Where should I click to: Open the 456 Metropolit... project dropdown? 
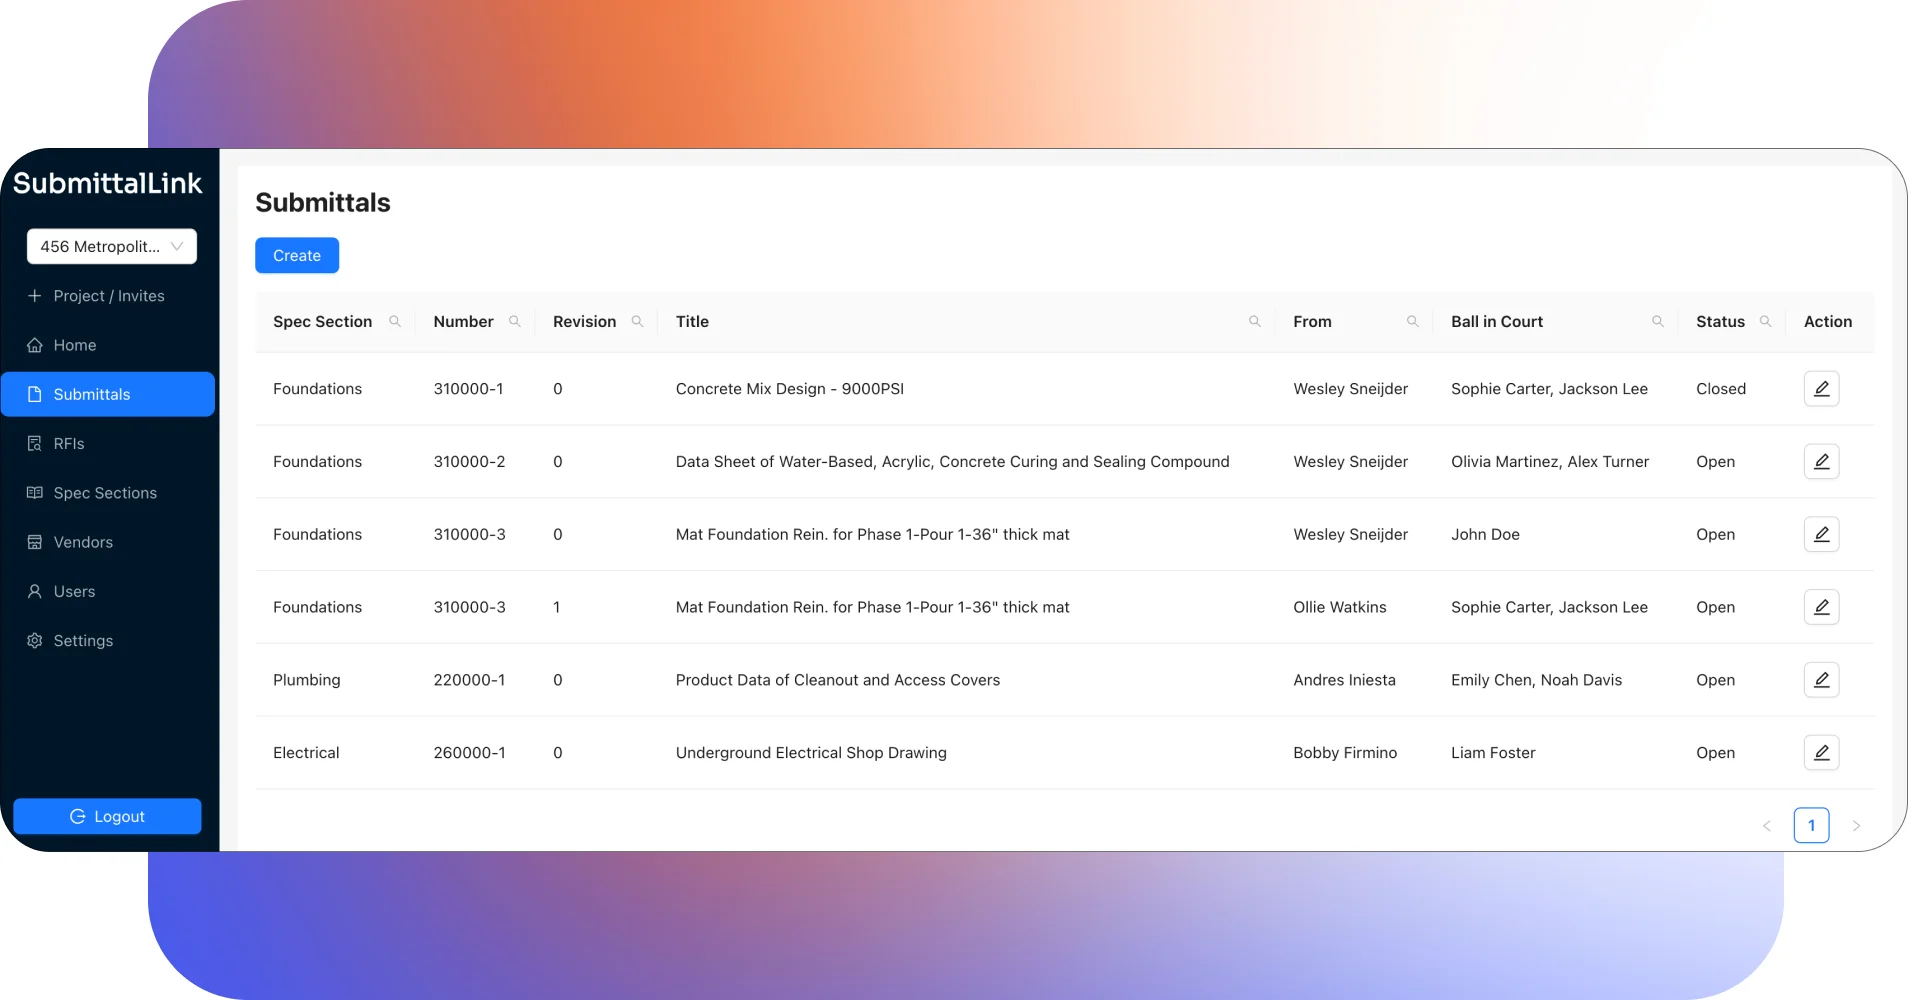click(112, 247)
